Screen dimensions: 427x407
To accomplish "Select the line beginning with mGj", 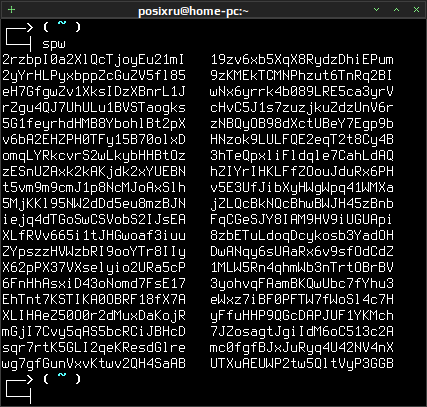I will click(93, 332).
